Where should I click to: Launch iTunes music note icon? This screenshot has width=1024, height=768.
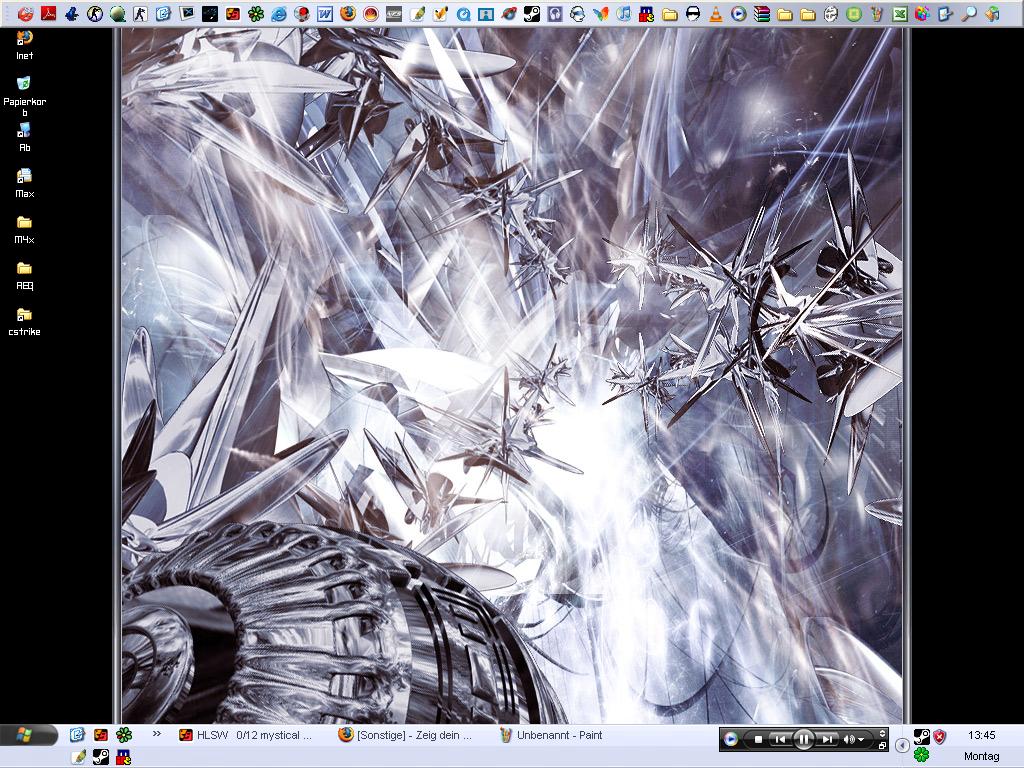624,13
